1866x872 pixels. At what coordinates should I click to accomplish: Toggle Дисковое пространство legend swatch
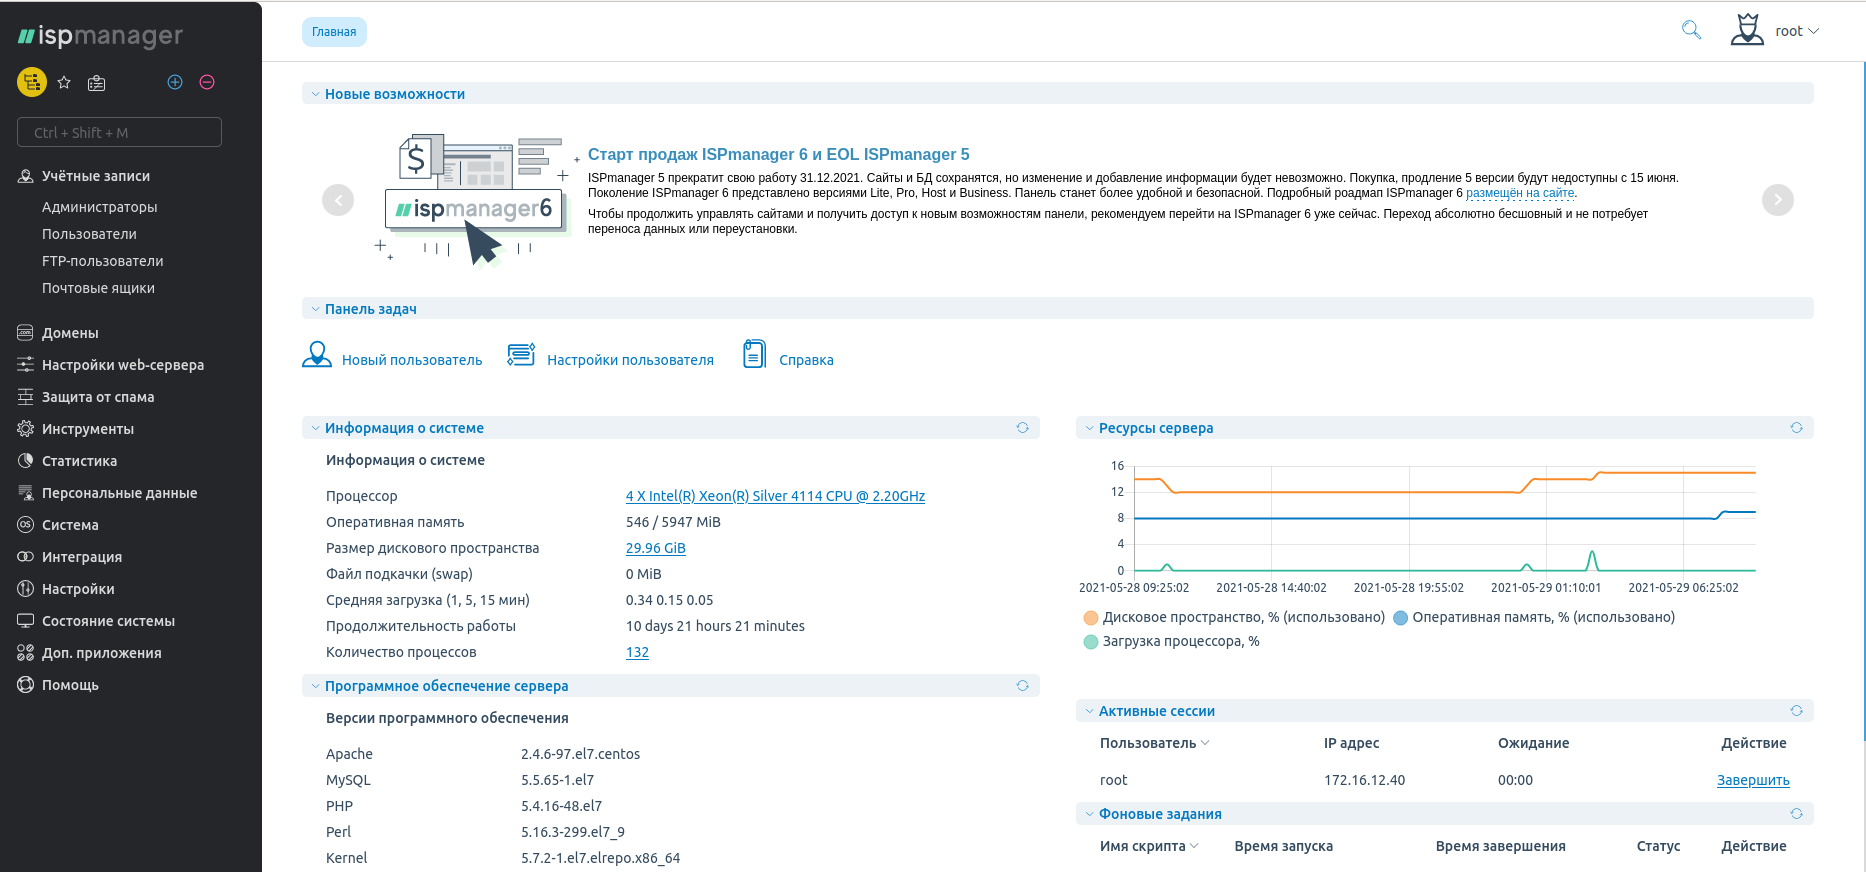click(1091, 618)
